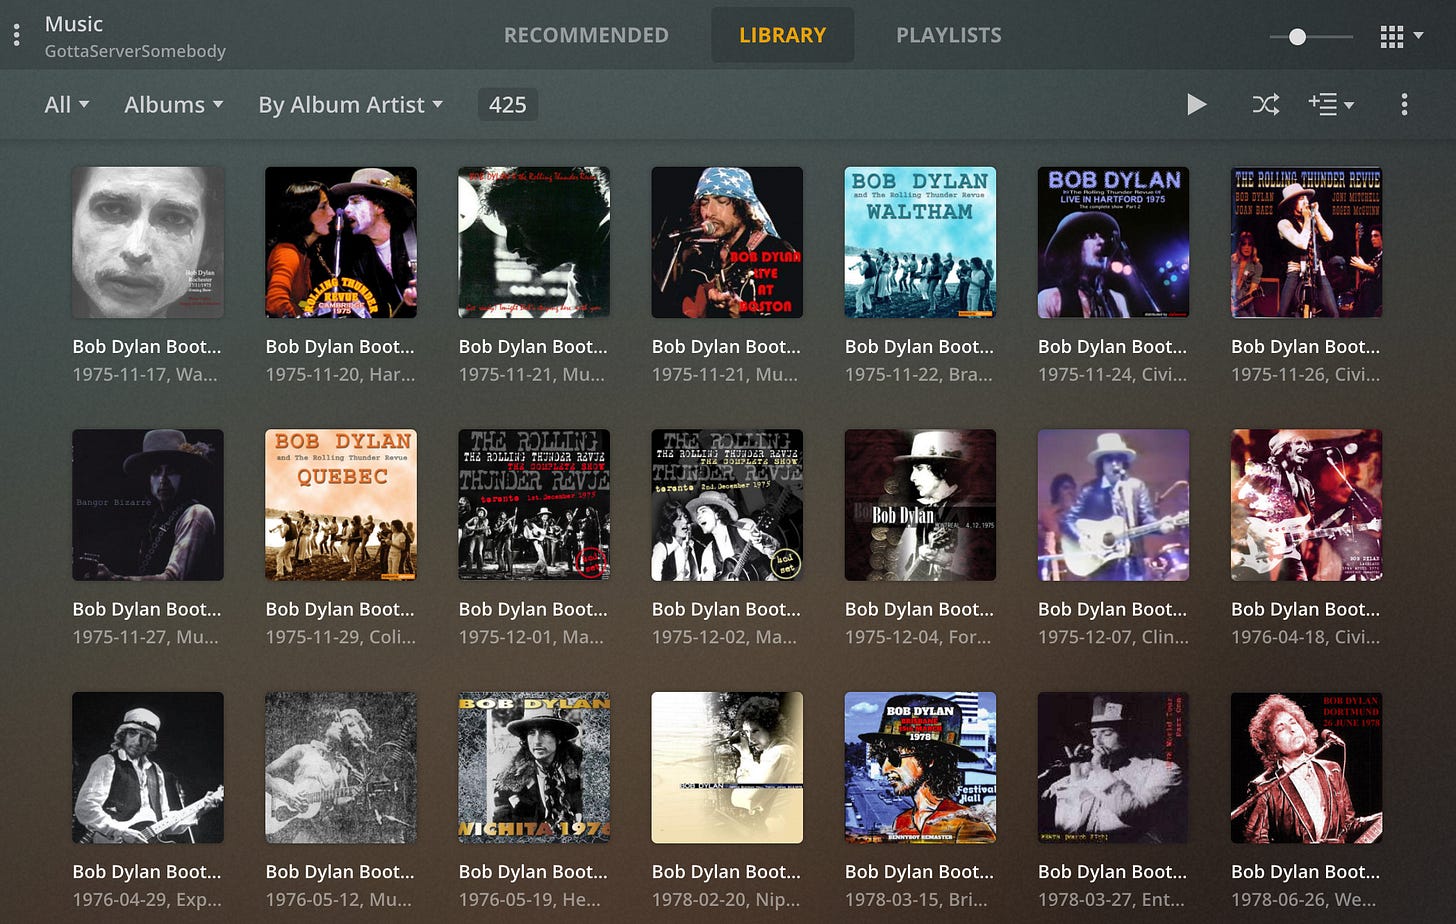1456x924 pixels.
Task: Click the subtitle 1976-04-29, Exp...
Action: click(x=147, y=900)
